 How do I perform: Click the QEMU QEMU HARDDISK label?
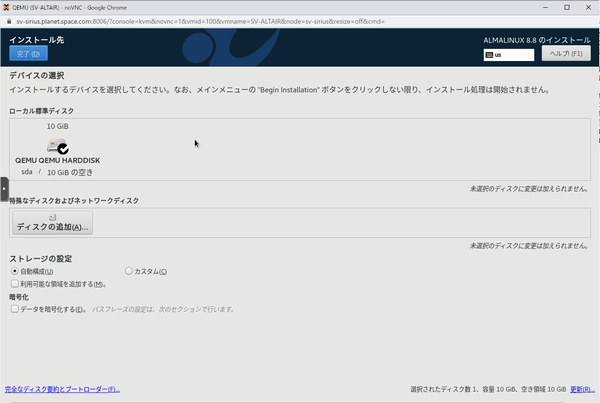coord(57,160)
